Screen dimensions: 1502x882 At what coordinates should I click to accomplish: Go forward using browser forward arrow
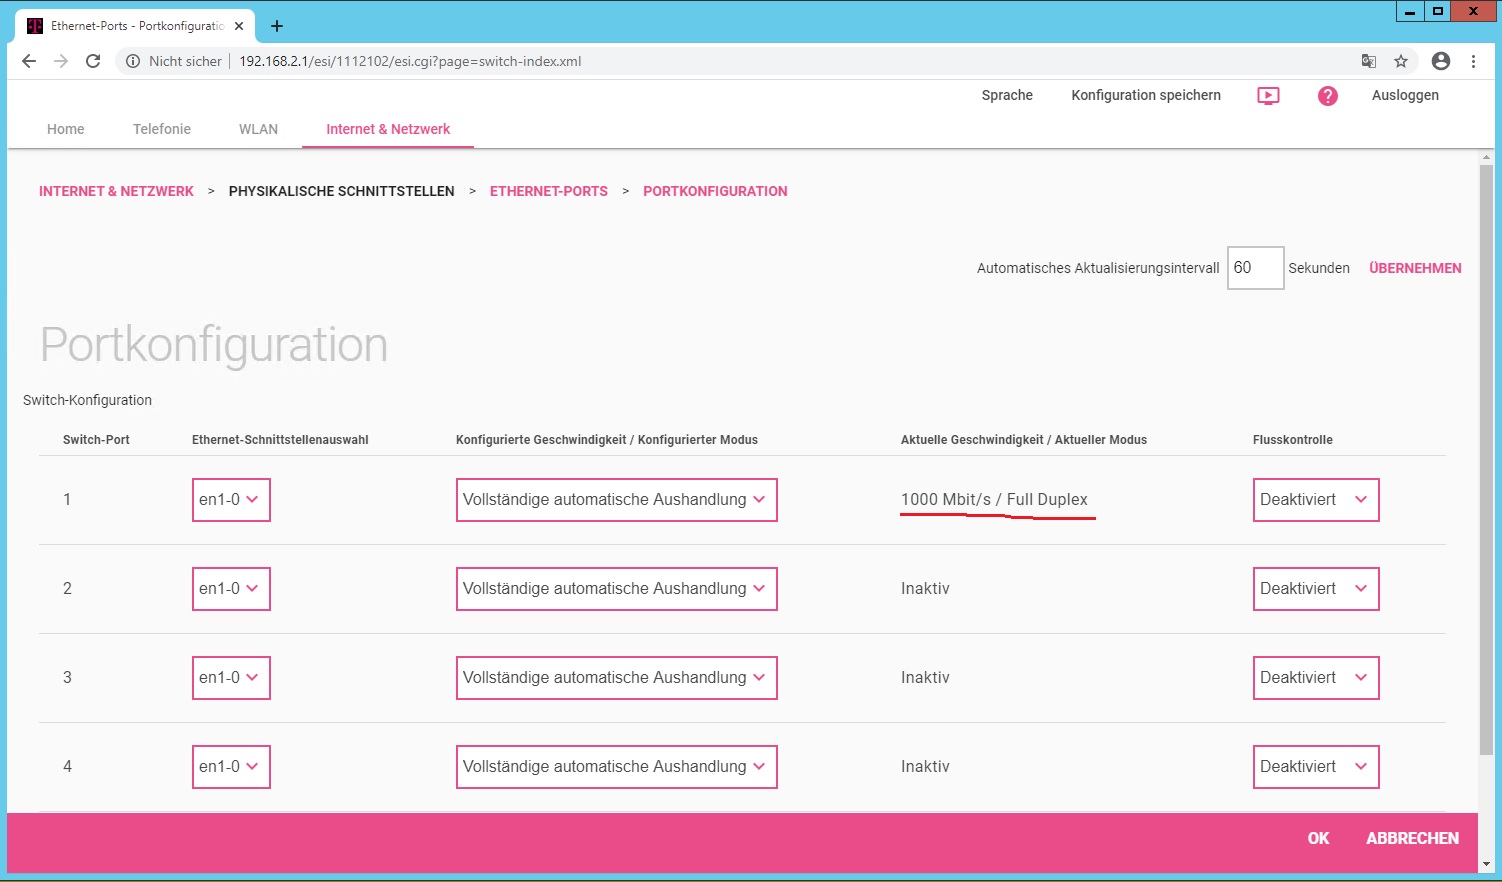click(x=61, y=61)
